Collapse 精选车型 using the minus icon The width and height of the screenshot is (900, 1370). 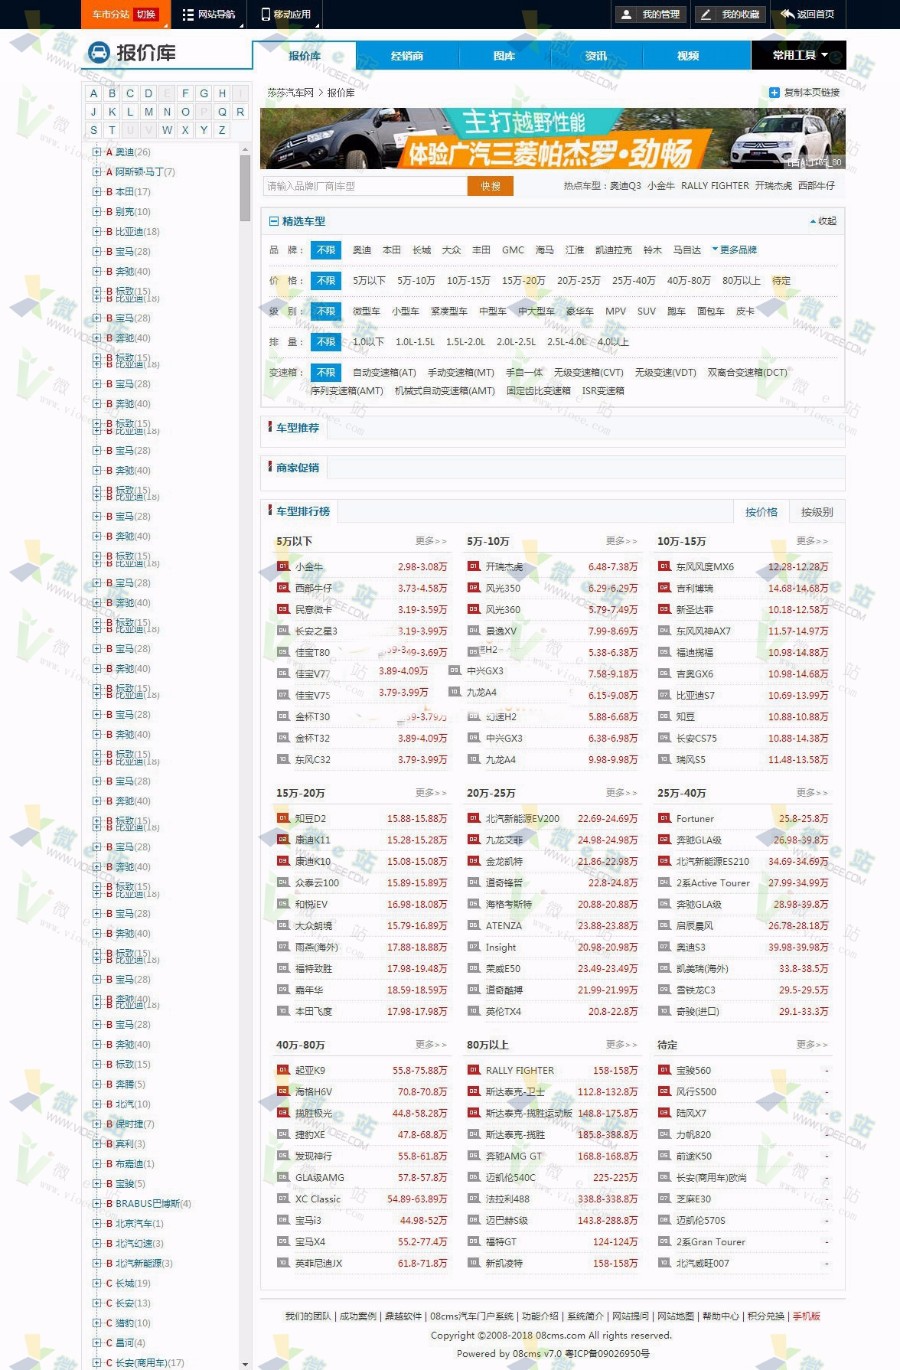tap(276, 221)
